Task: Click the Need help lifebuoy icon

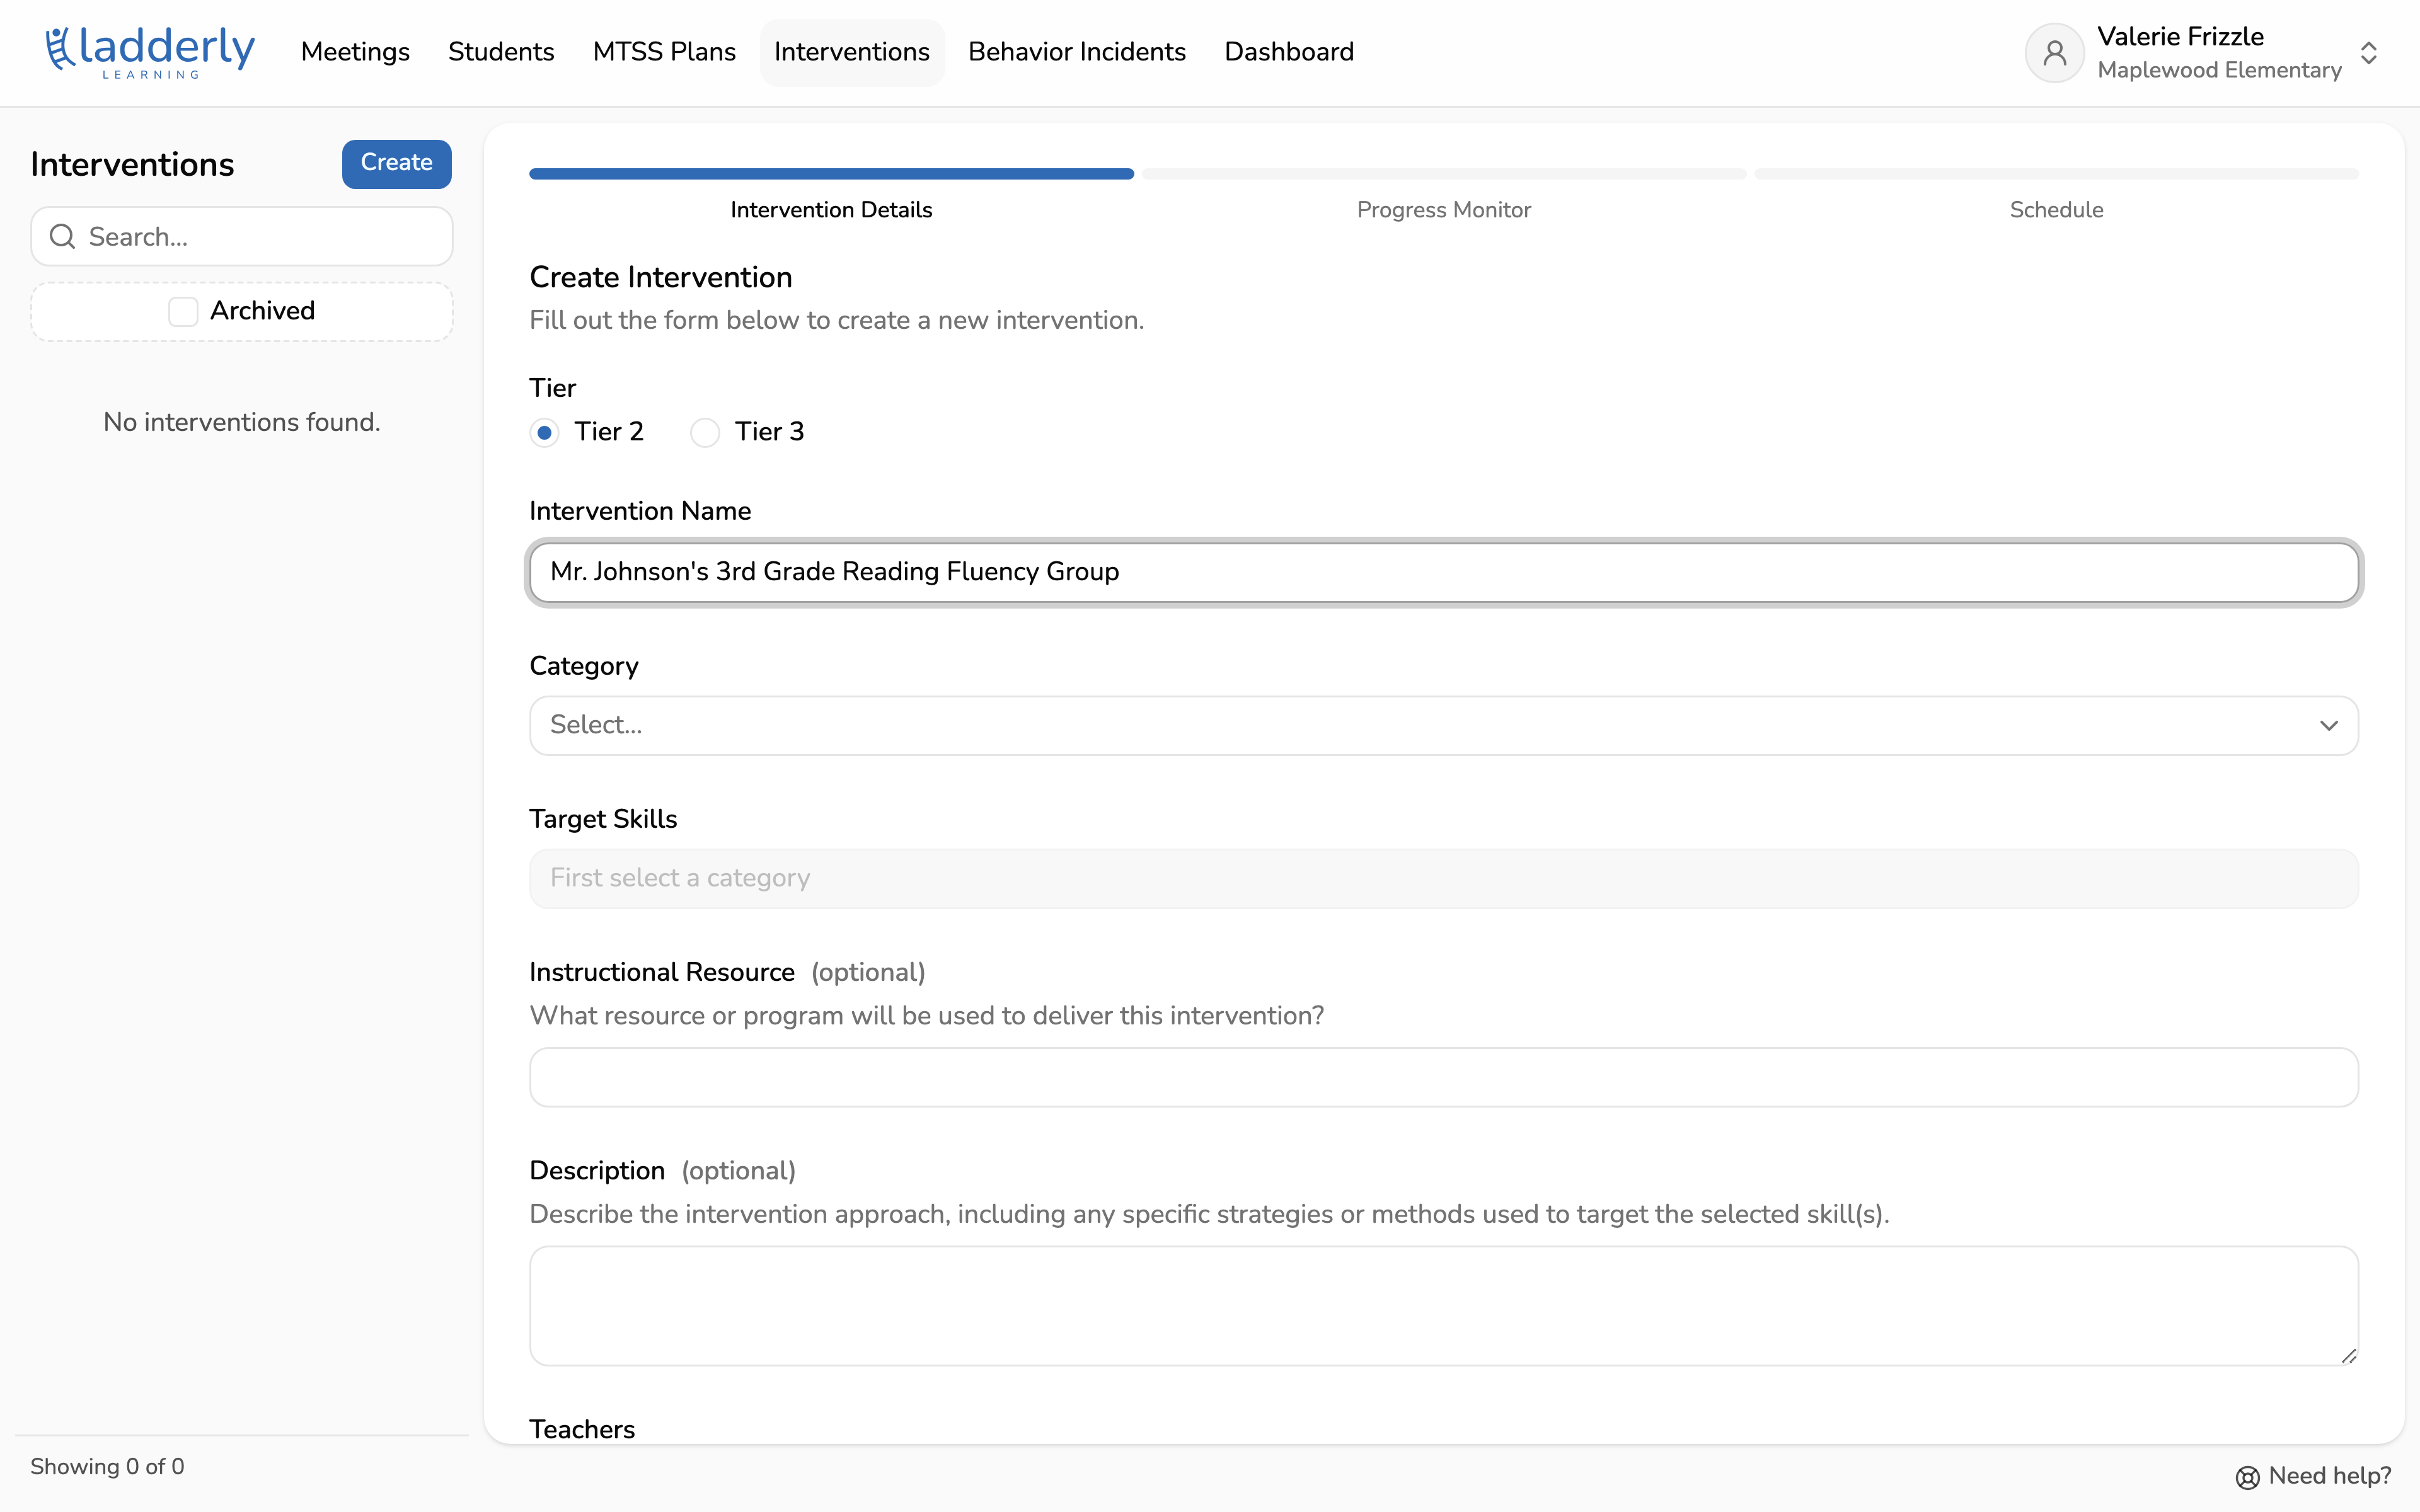Action: 2247,1477
